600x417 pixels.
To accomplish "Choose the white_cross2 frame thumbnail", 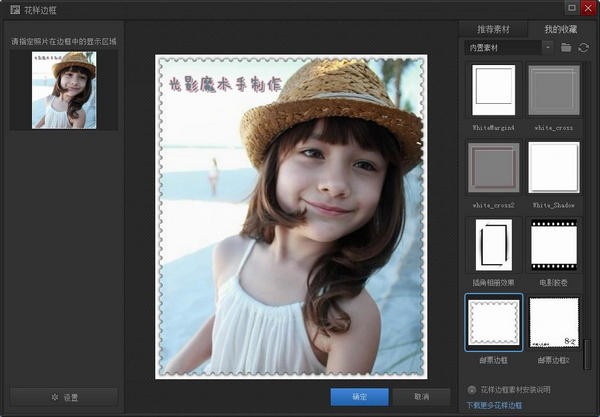I will point(493,167).
